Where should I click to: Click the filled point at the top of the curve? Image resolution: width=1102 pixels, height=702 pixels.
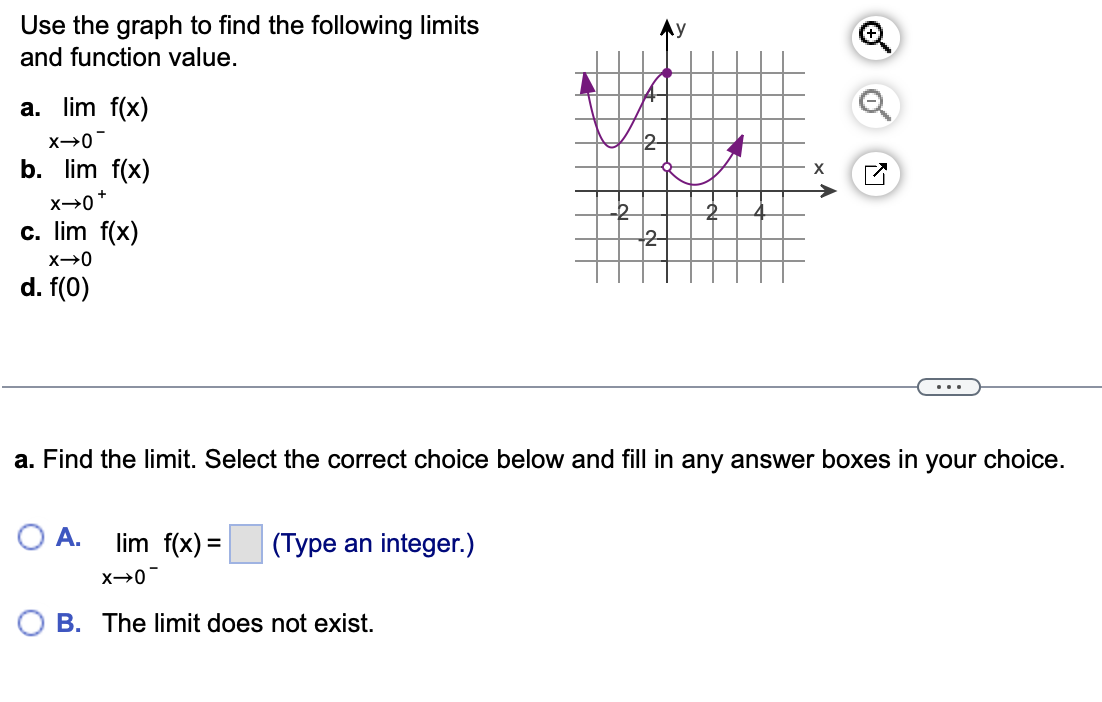pyautogui.click(x=667, y=71)
